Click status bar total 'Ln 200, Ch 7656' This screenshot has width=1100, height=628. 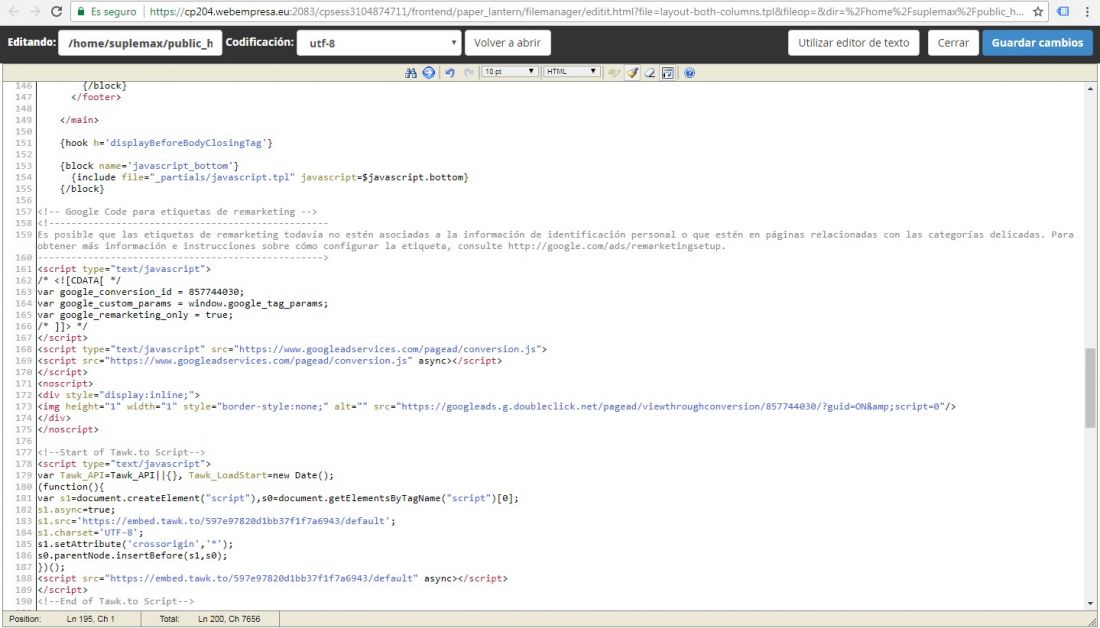tap(229, 619)
